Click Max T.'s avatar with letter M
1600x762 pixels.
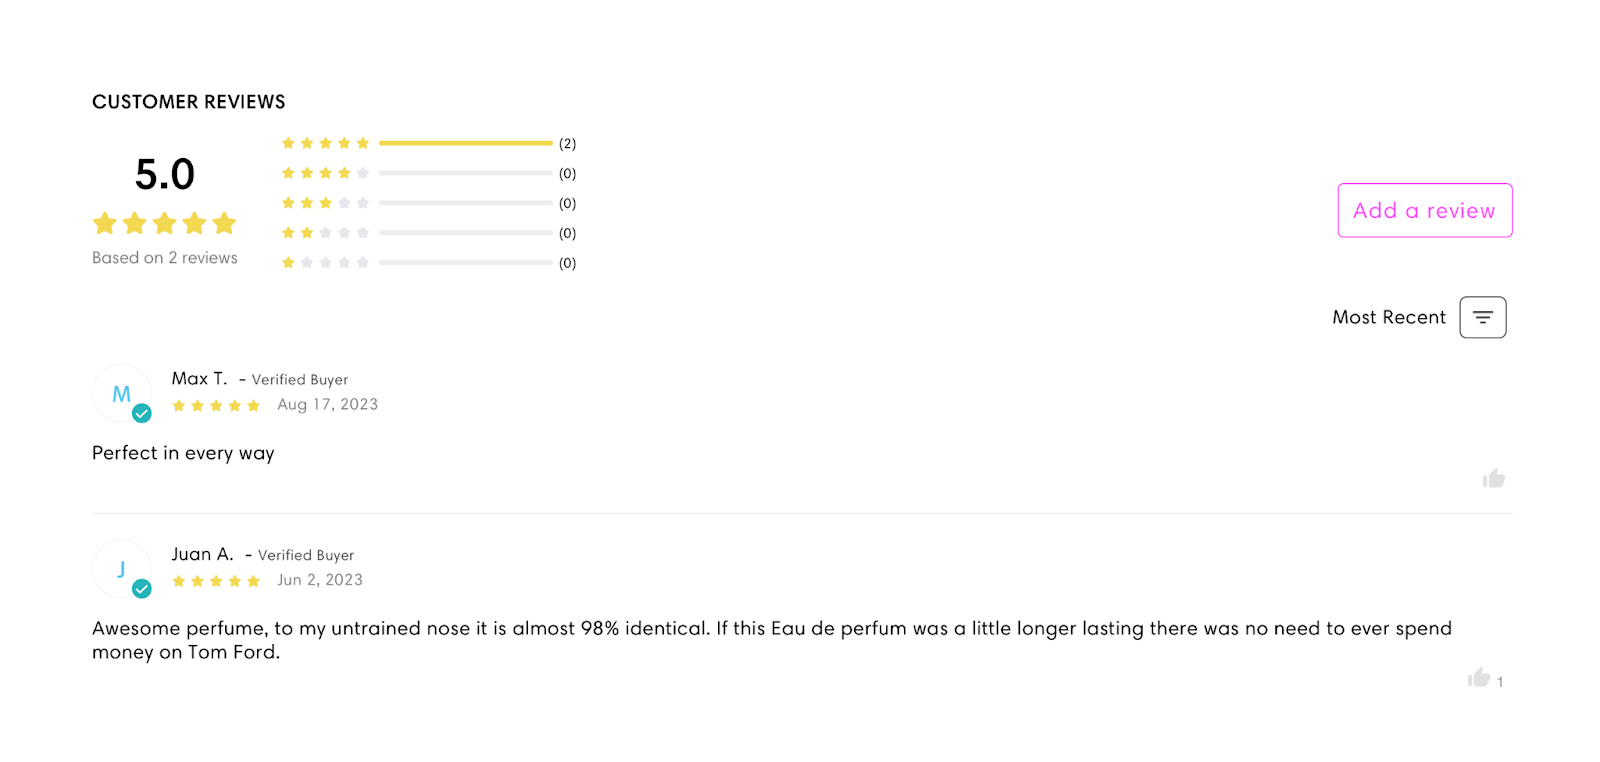(121, 393)
